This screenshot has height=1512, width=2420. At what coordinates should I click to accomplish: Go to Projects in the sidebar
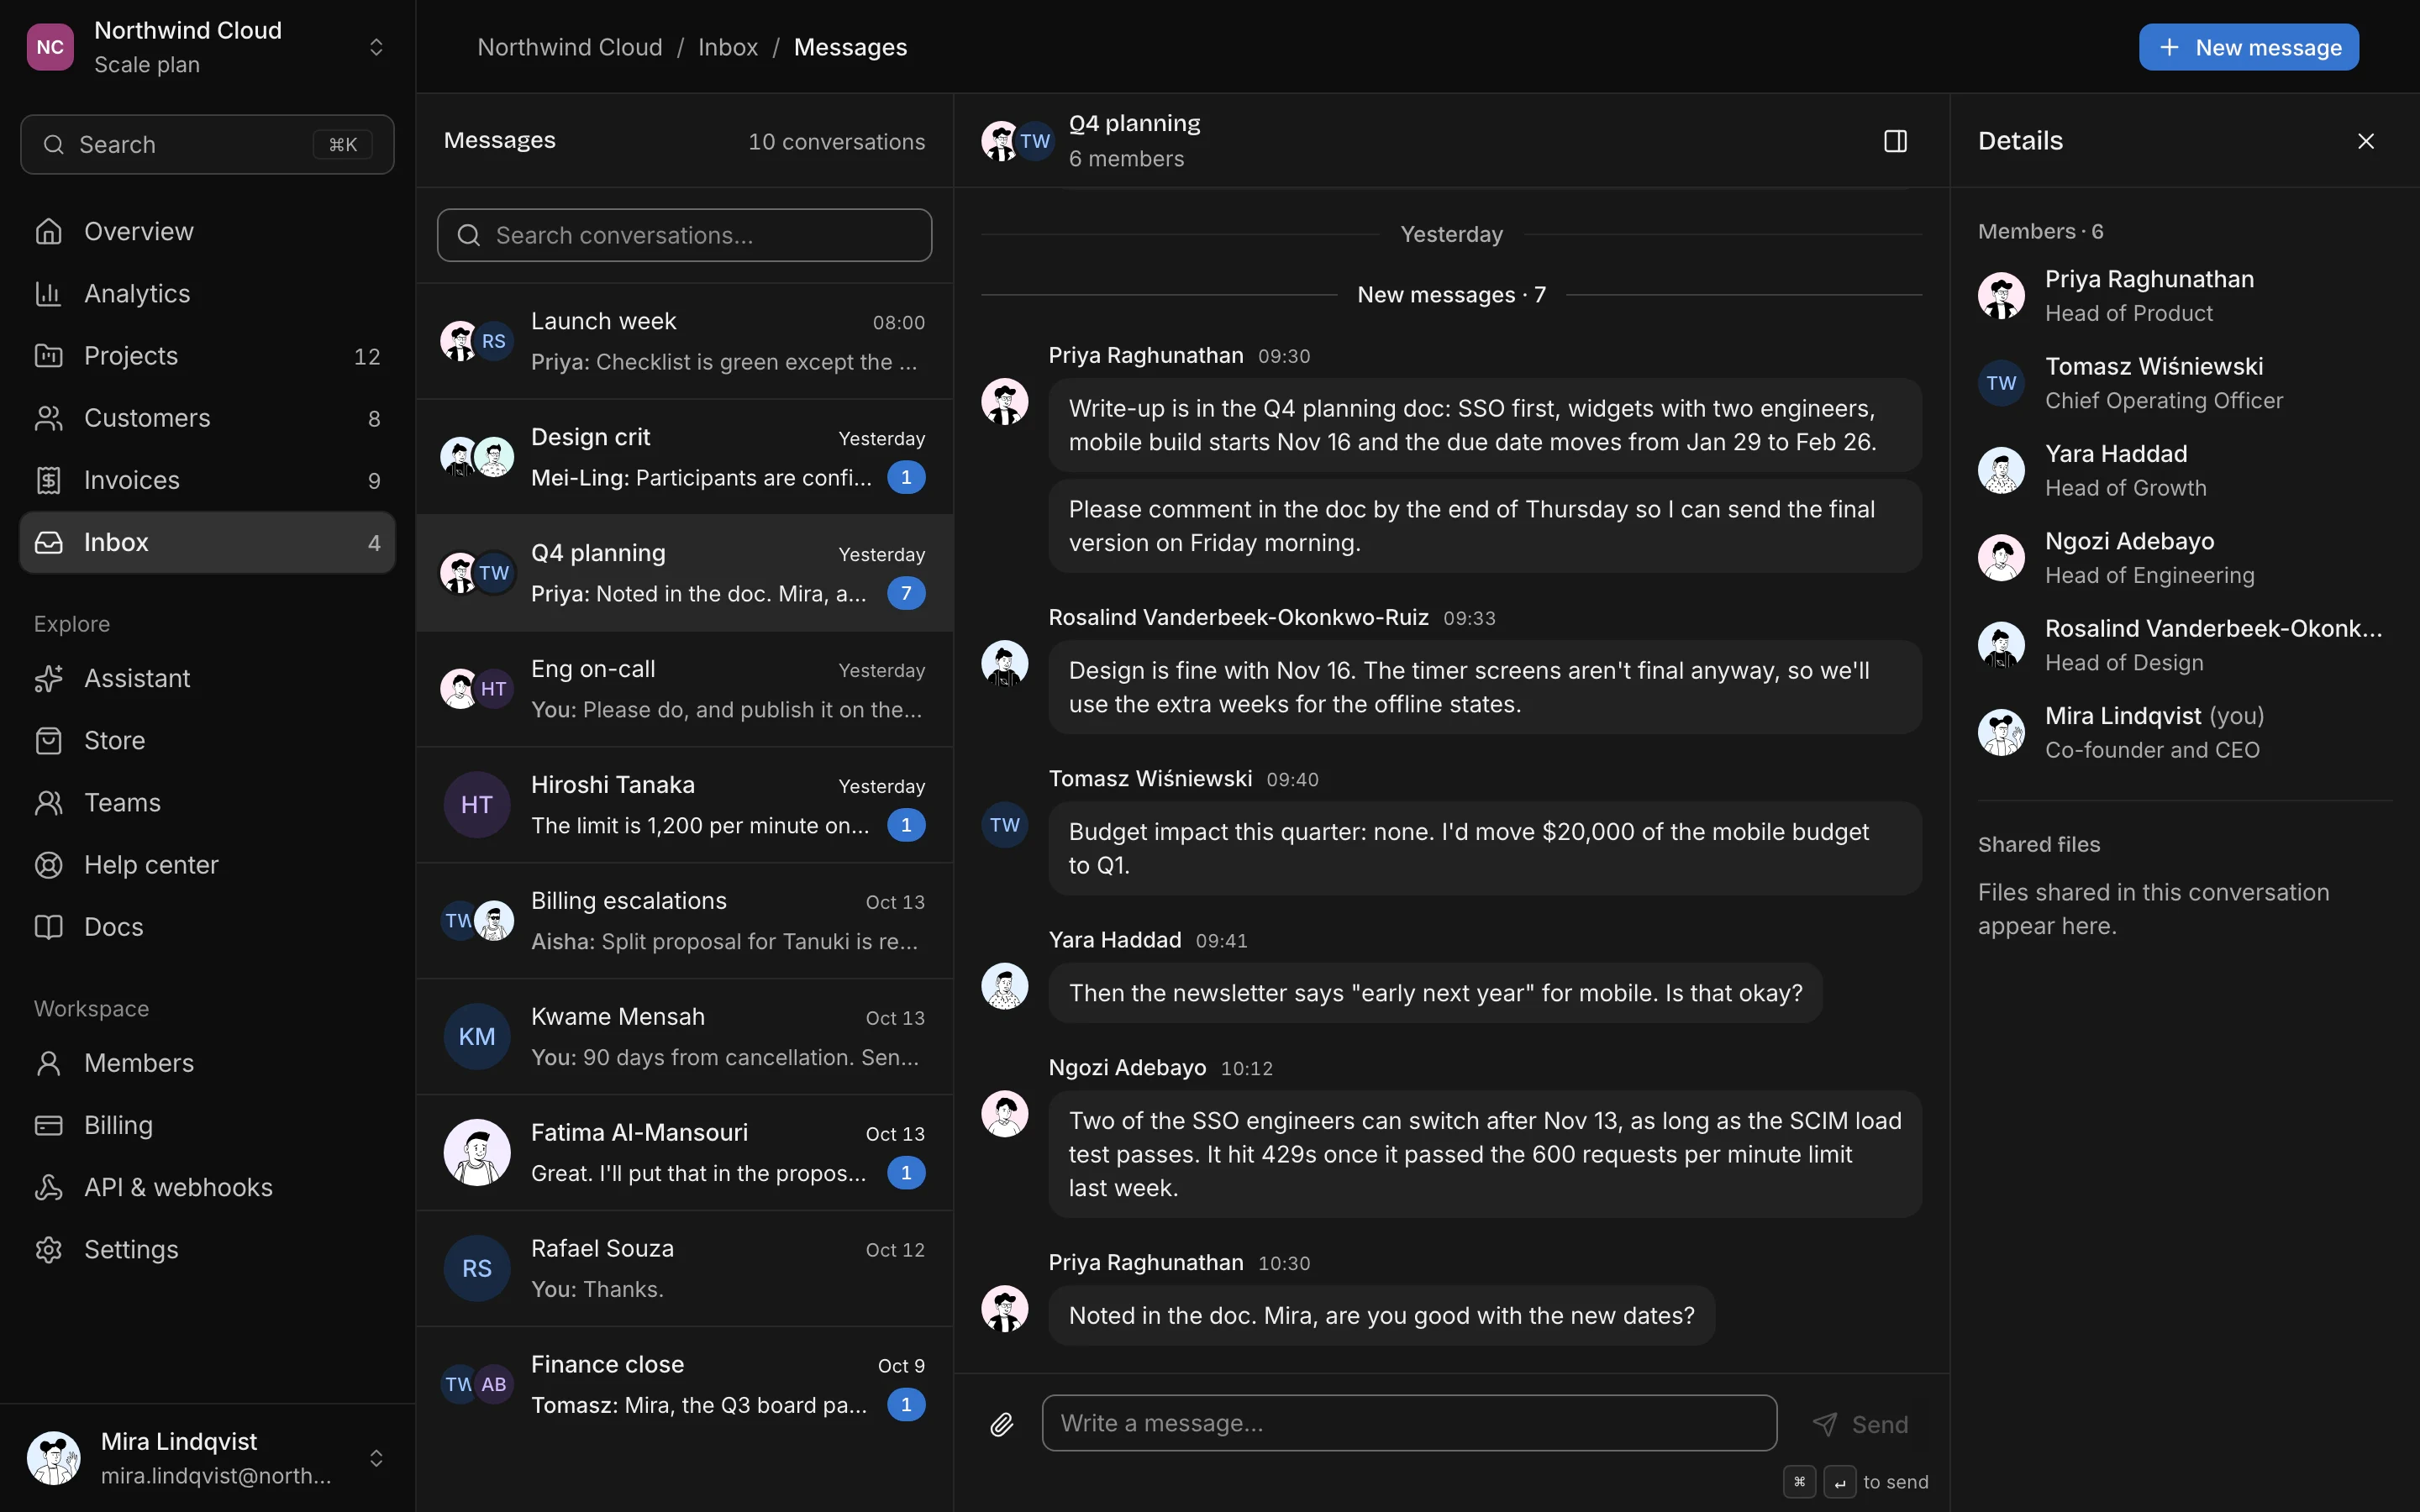207,356
